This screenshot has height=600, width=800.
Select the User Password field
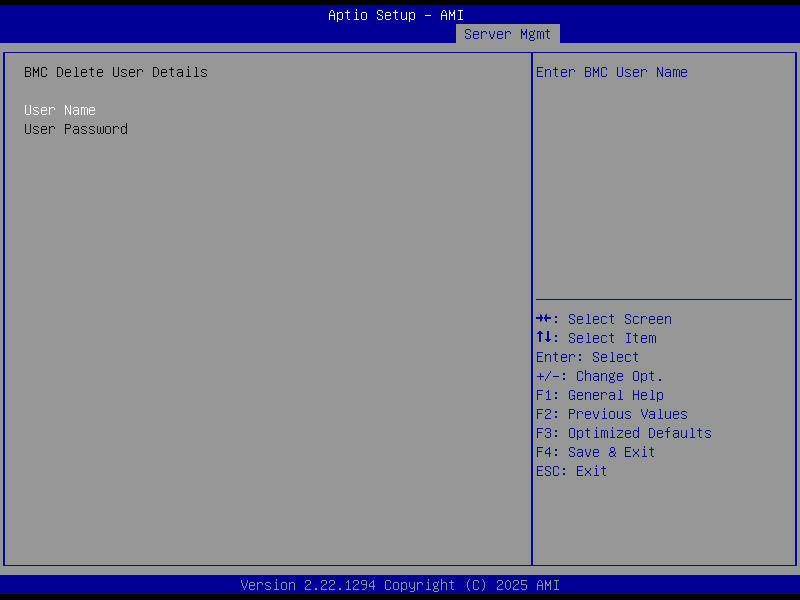pos(75,129)
